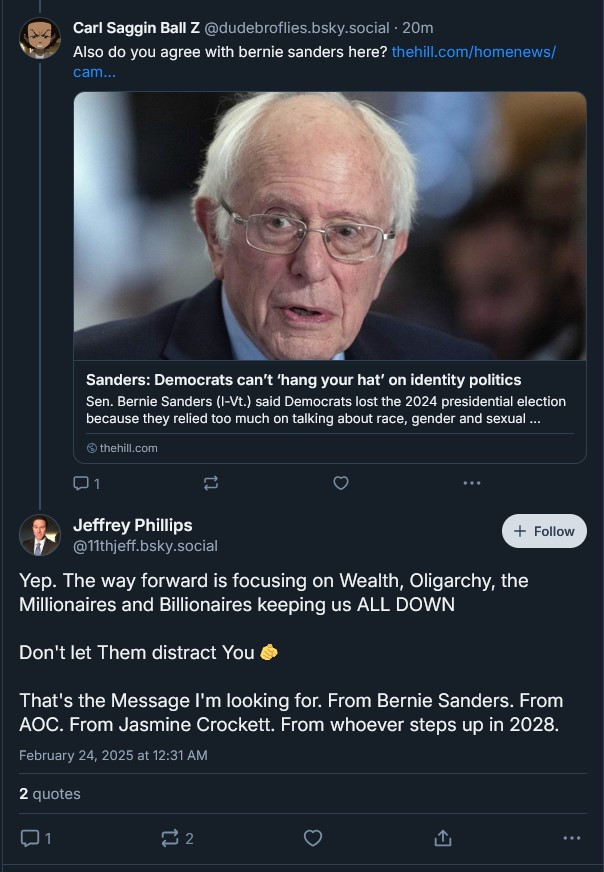604x872 pixels.
Task: Reply to Jeffrey Phillips' post
Action: click(x=36, y=838)
